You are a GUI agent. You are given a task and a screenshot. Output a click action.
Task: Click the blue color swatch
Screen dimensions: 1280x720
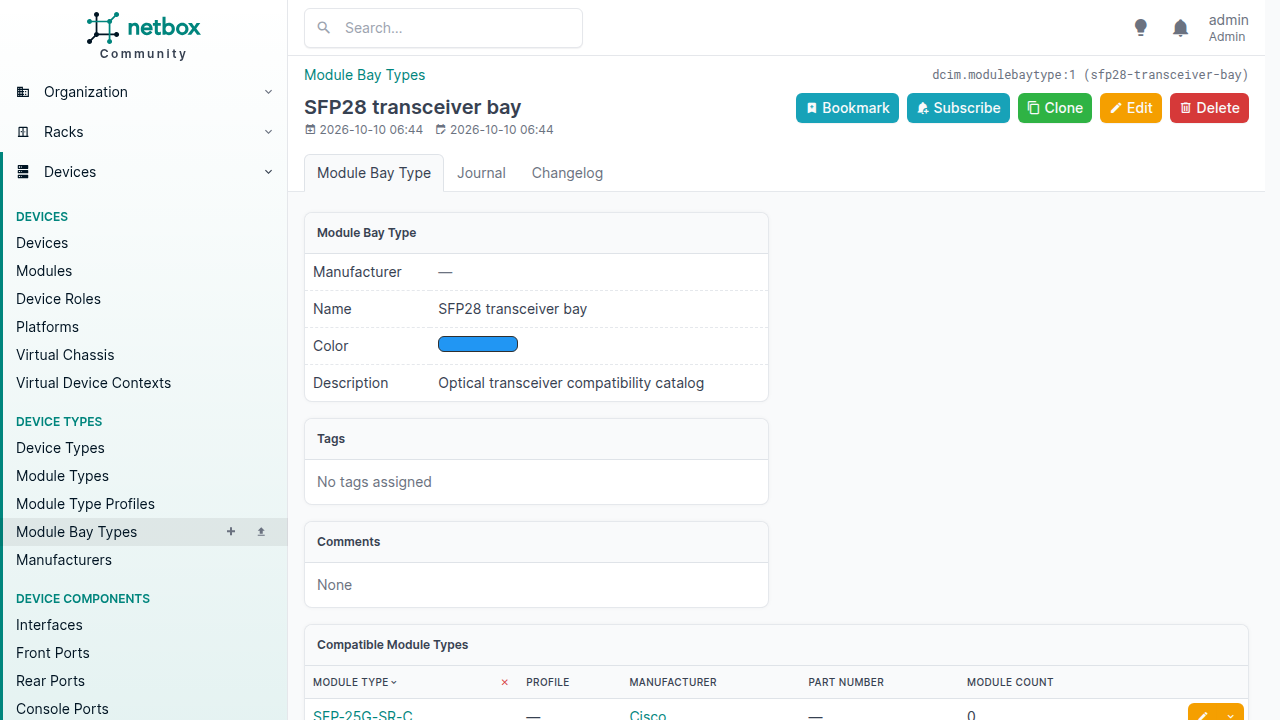[x=478, y=345]
